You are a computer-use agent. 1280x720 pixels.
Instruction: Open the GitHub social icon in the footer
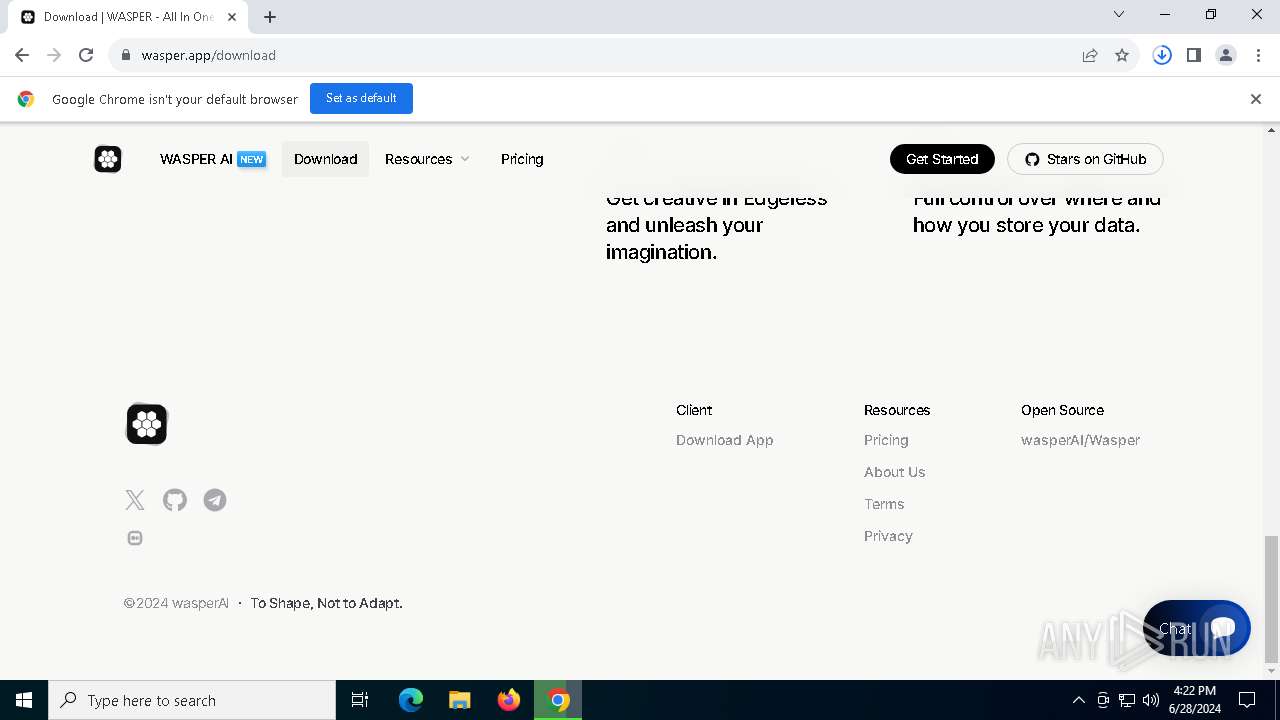[x=175, y=500]
